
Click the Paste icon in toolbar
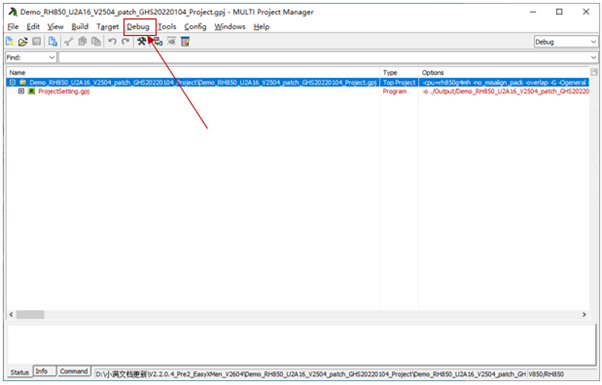click(x=96, y=41)
